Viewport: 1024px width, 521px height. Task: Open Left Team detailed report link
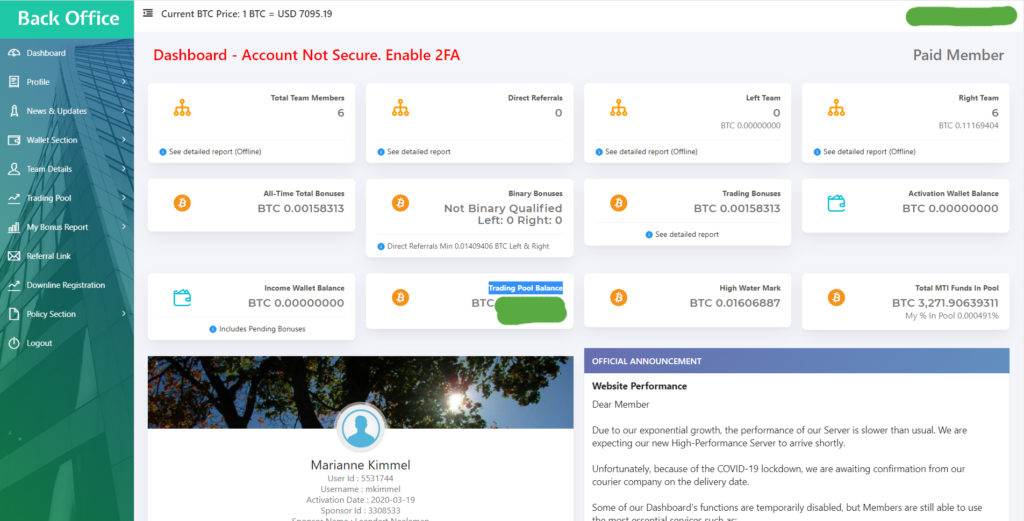pos(647,151)
